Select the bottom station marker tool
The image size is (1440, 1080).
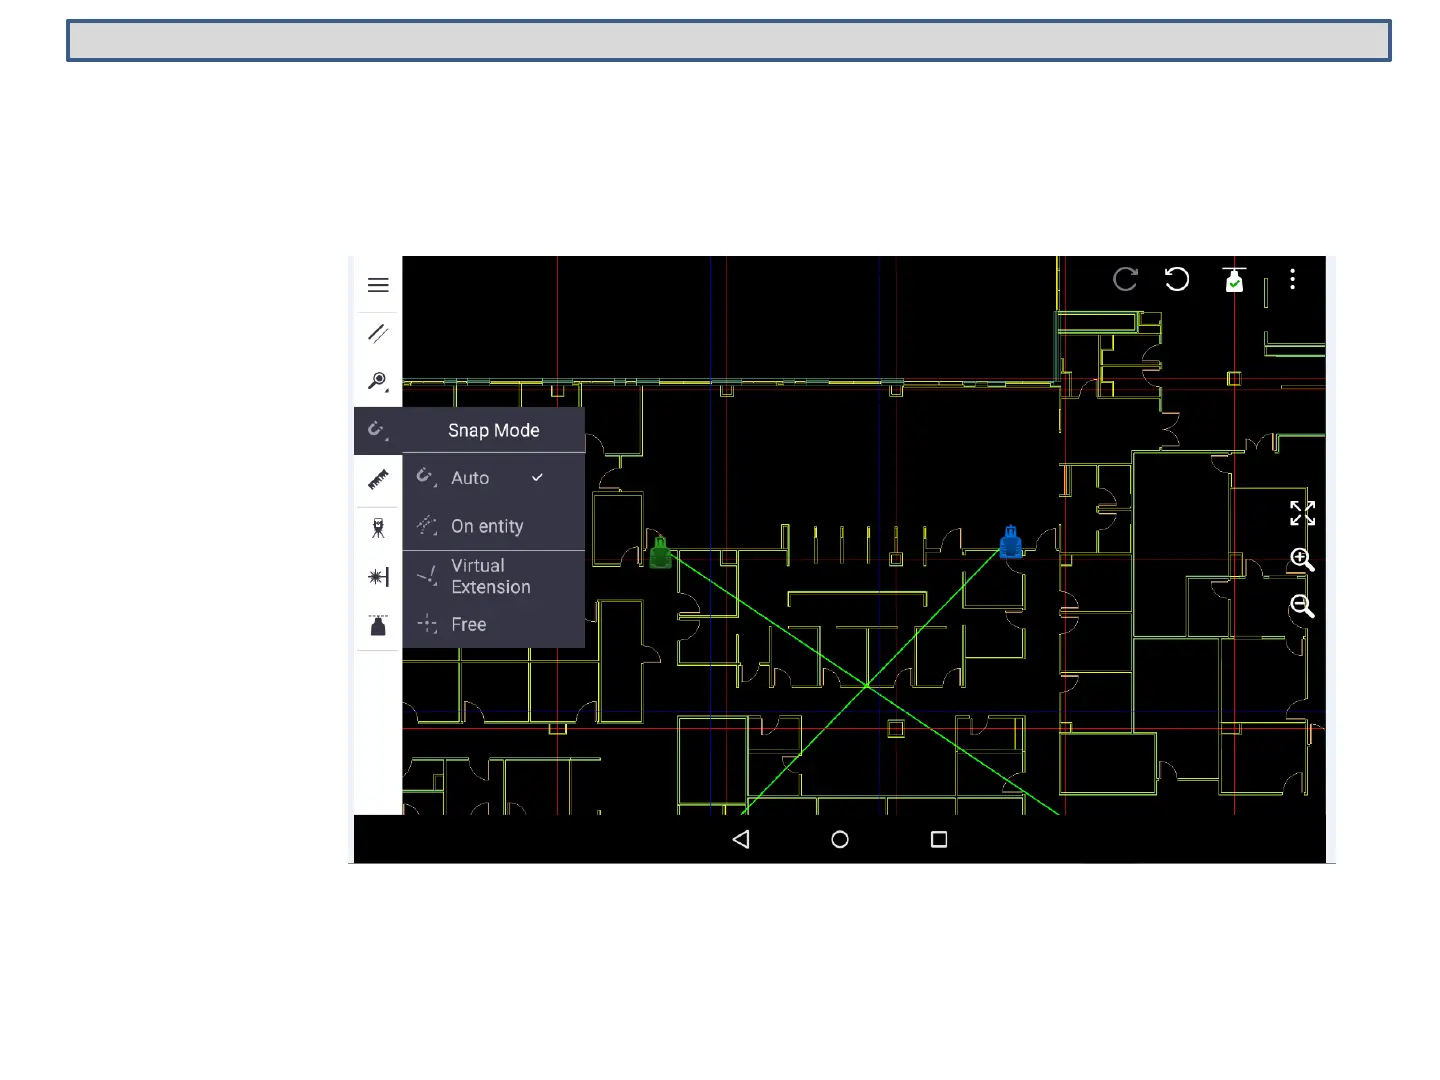(378, 626)
